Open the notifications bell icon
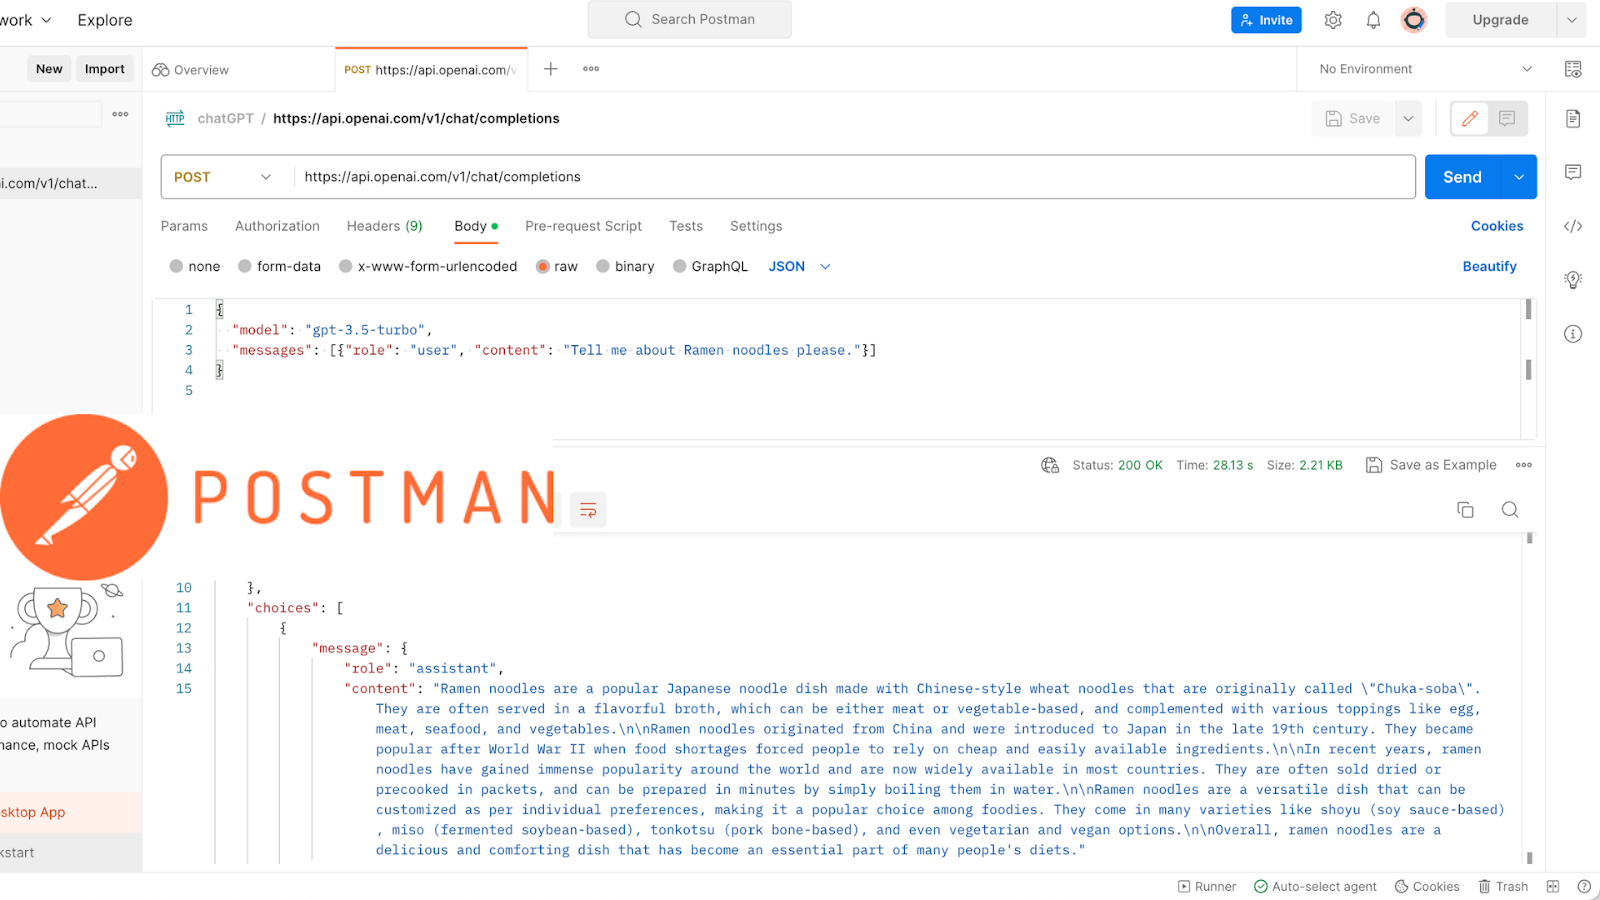This screenshot has height=900, width=1600. pos(1373,20)
